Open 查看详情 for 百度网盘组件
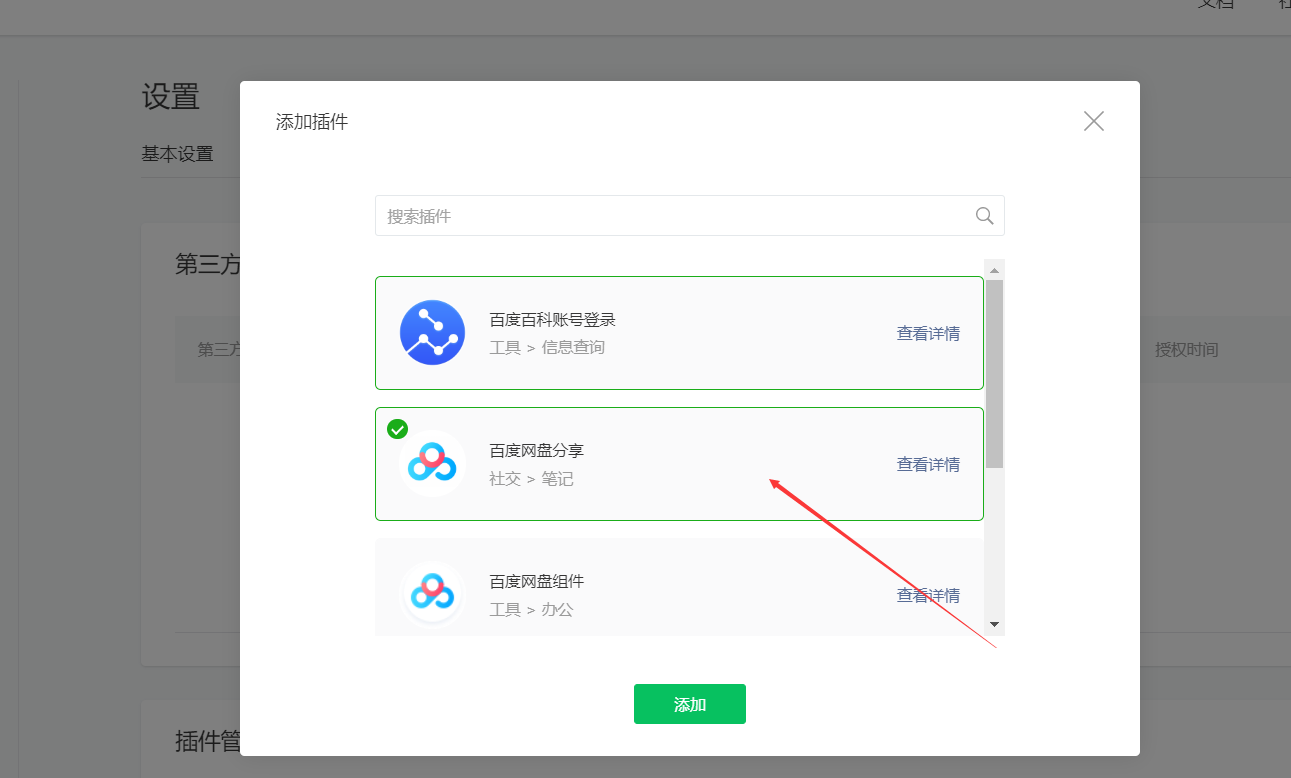This screenshot has width=1291, height=778. point(928,596)
